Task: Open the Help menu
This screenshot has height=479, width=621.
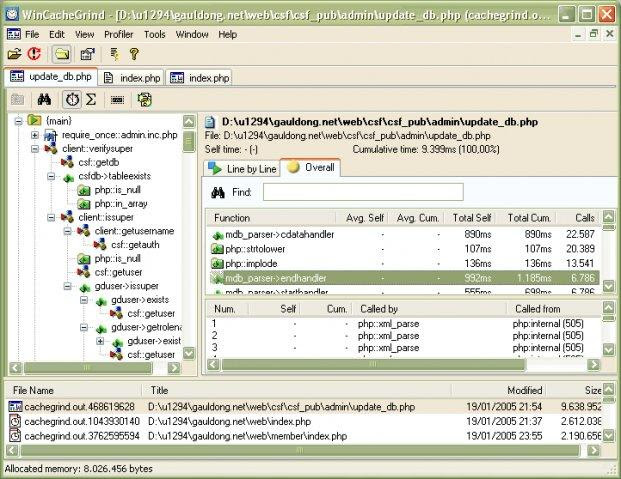Action: click(x=228, y=34)
